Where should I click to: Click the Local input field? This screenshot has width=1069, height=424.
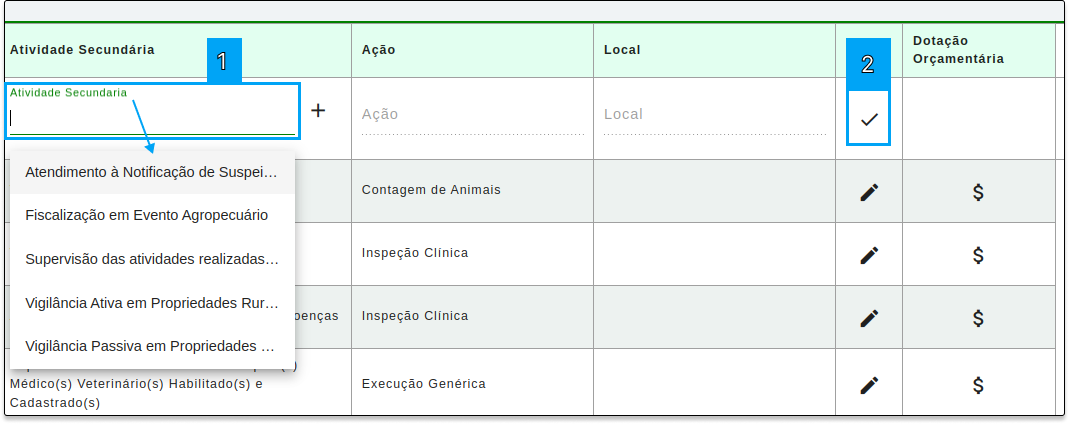[x=715, y=115]
